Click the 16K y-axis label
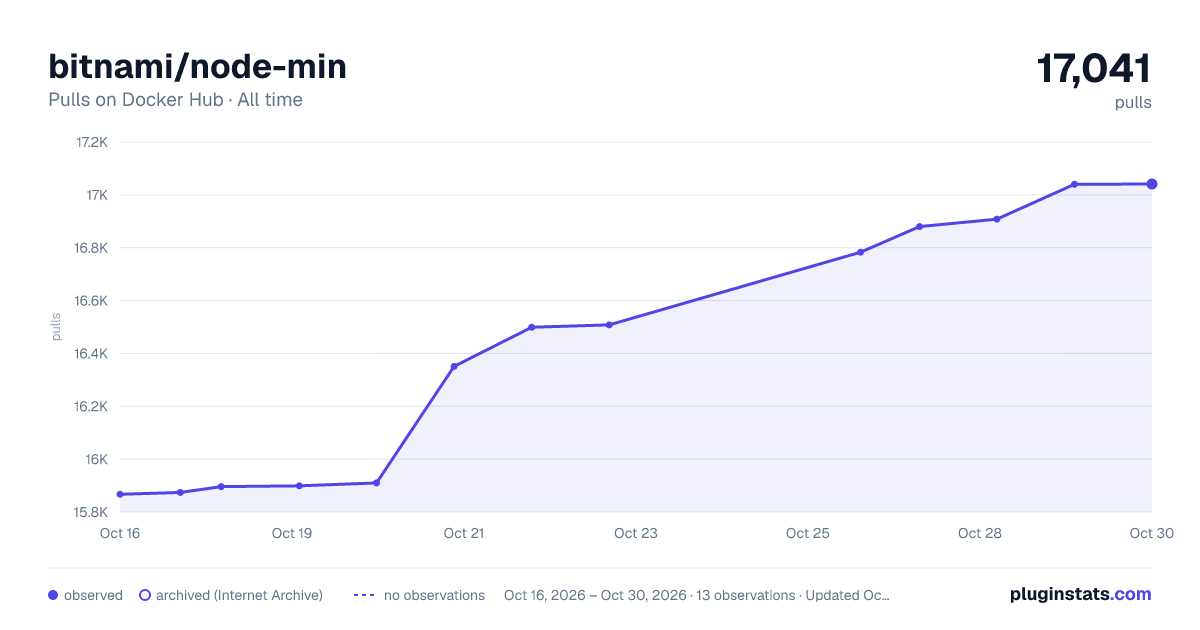Viewport: 1200px width, 630px height. coord(97,460)
